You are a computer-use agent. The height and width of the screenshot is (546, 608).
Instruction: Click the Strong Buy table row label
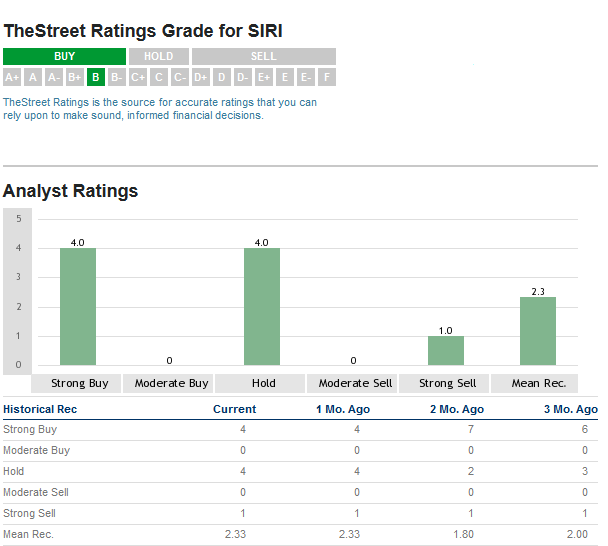30,430
